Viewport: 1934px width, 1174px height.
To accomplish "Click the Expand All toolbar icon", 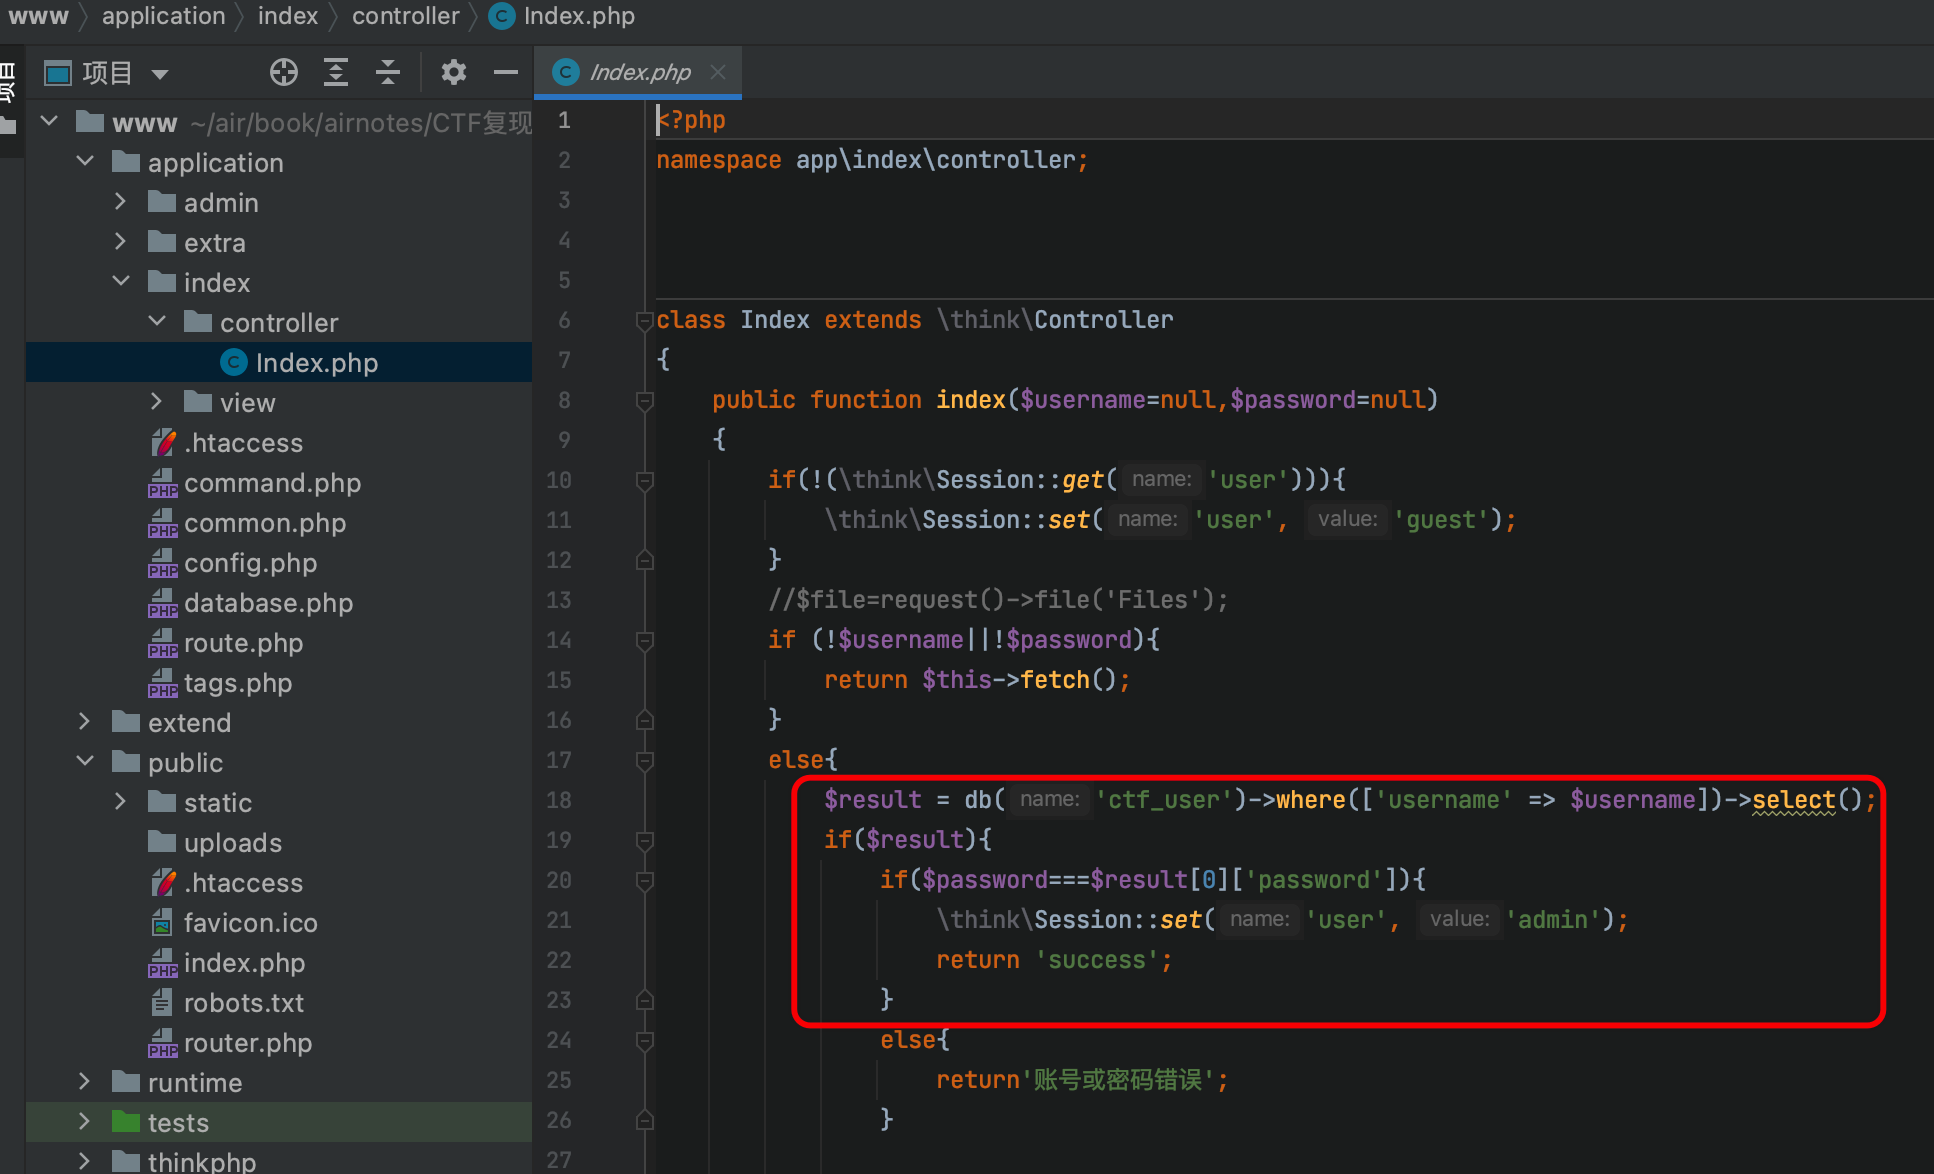I will pos(336,72).
